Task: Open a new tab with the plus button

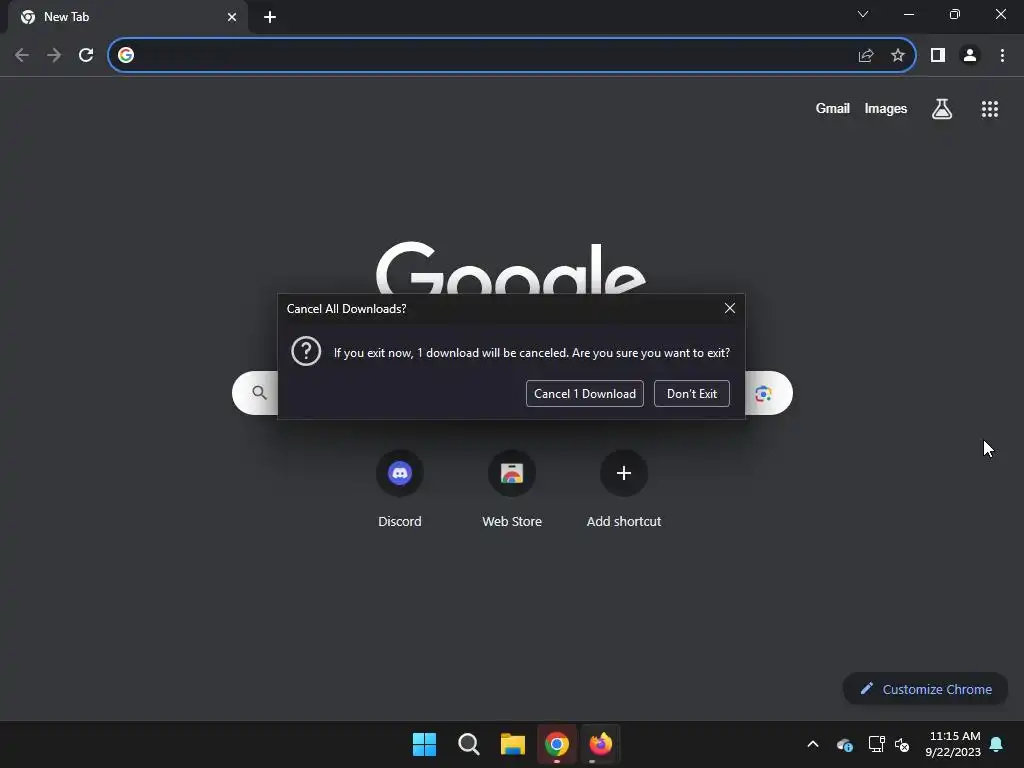Action: tap(270, 17)
